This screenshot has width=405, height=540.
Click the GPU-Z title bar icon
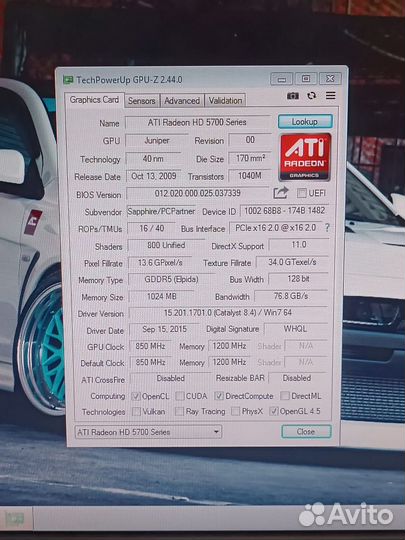68,80
